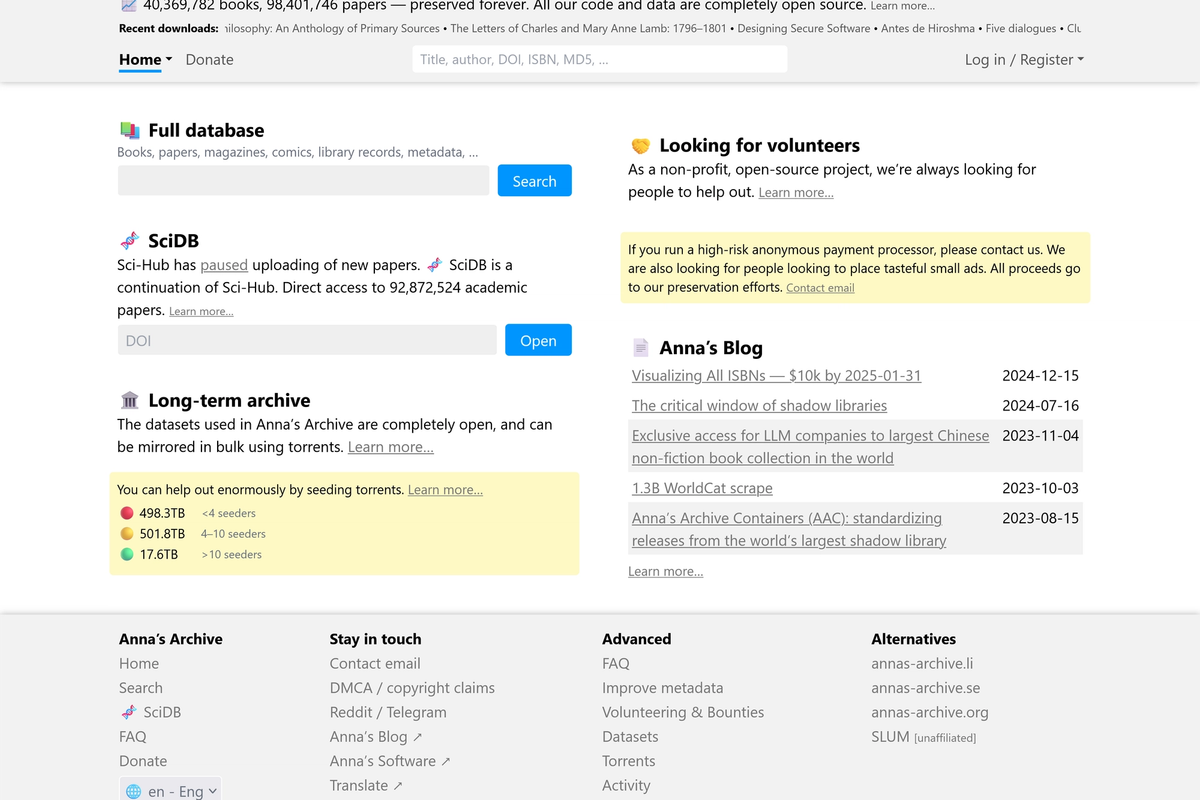
Task: Open blog post Visualizing All ISBNs
Action: point(777,376)
